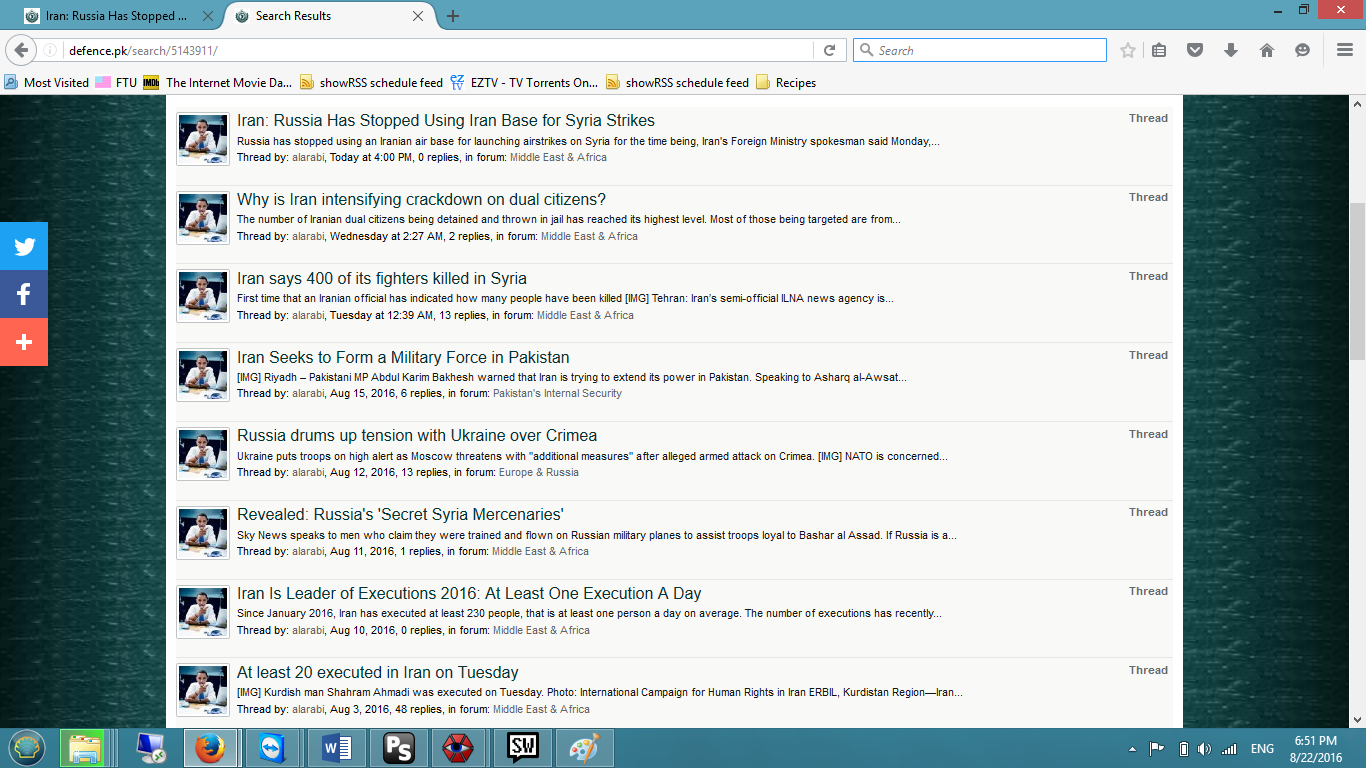1366x768 pixels.
Task: Open the Most Visited bookmarks folder
Action: (47, 83)
